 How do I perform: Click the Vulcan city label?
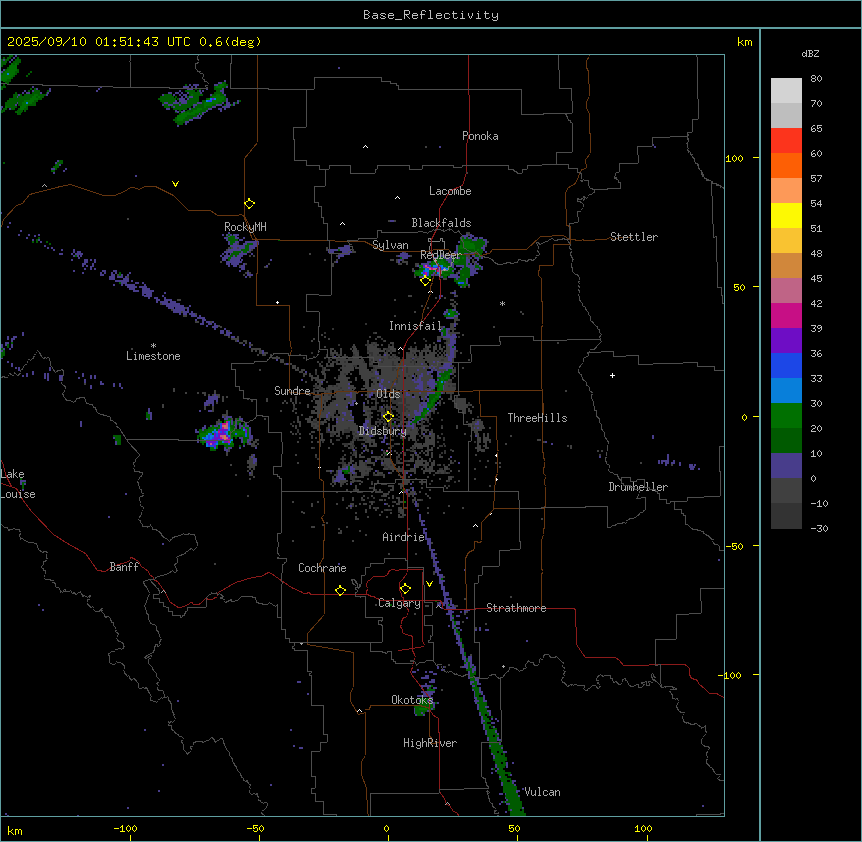point(542,792)
